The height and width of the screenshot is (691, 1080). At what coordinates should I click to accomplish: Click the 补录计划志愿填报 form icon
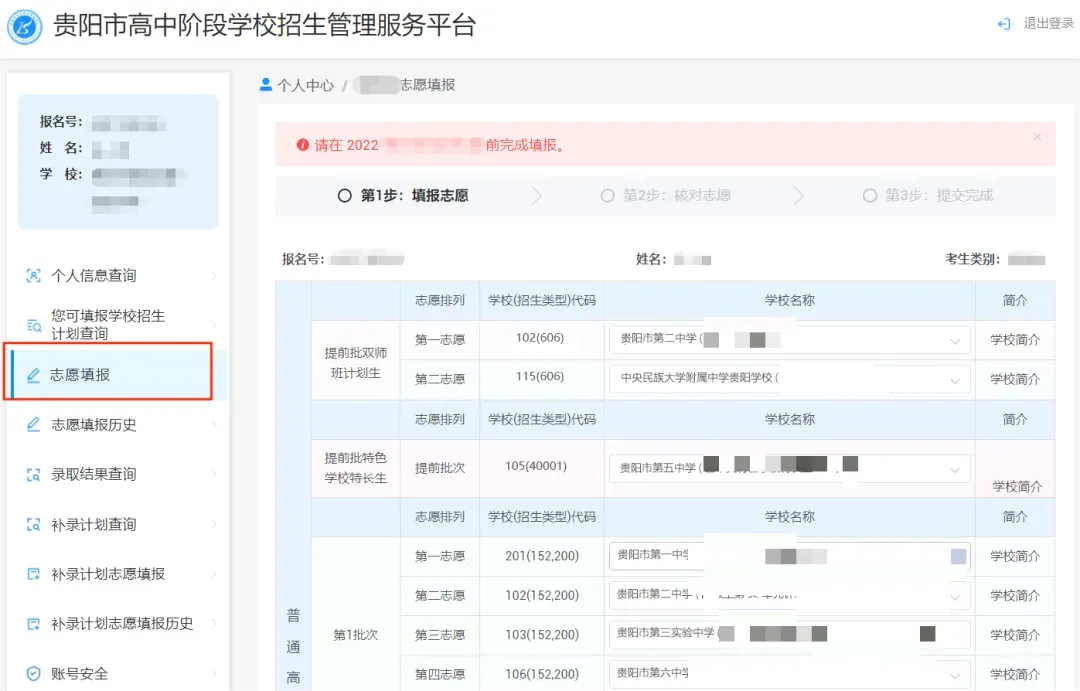click(x=35, y=573)
